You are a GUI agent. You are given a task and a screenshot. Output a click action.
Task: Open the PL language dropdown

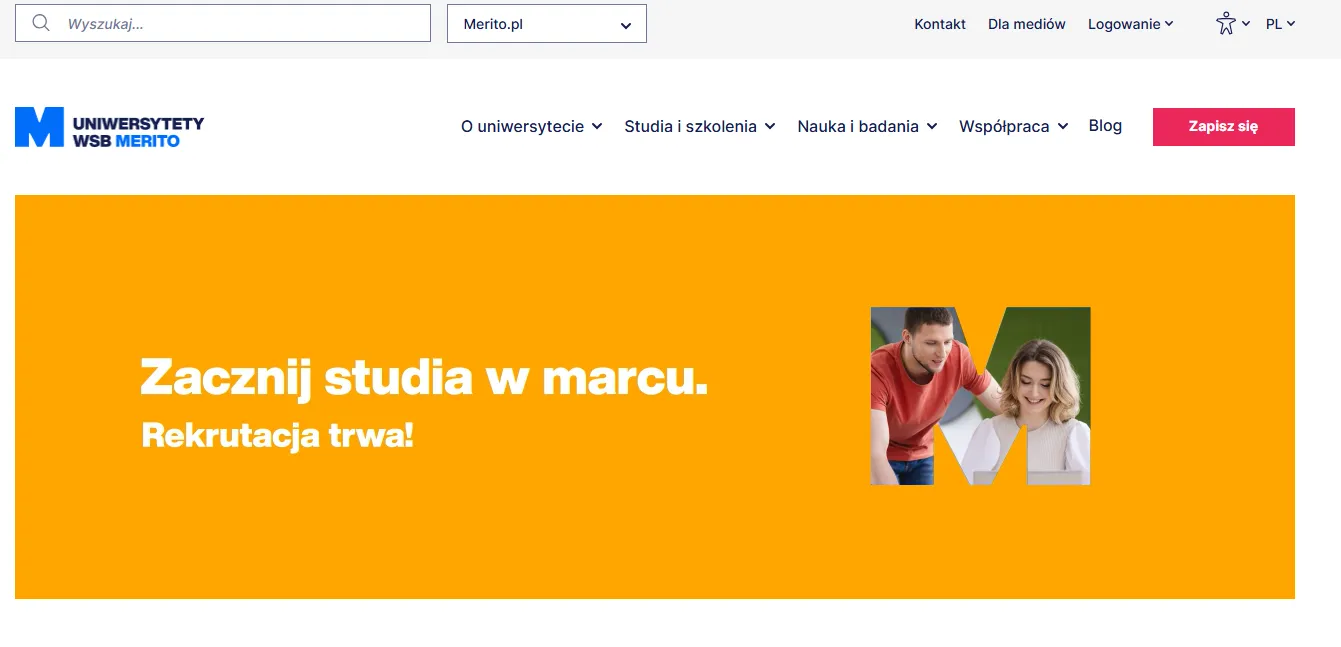[x=1280, y=23]
